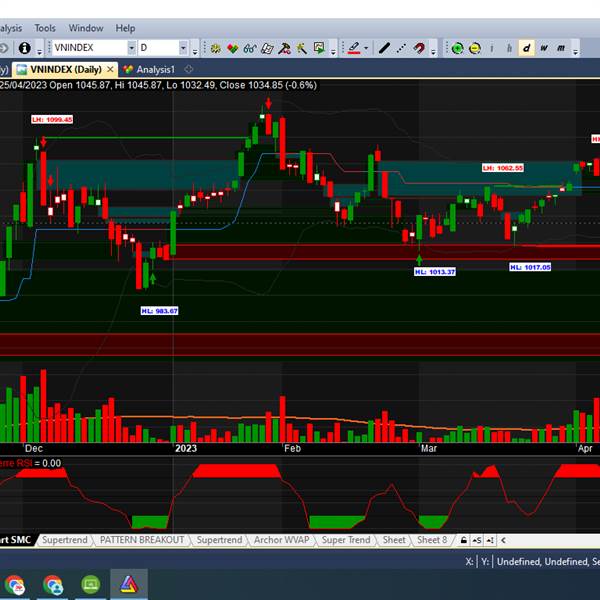Select the Supertrend tab before Archor WVAP
The image size is (600, 600).
219,540
